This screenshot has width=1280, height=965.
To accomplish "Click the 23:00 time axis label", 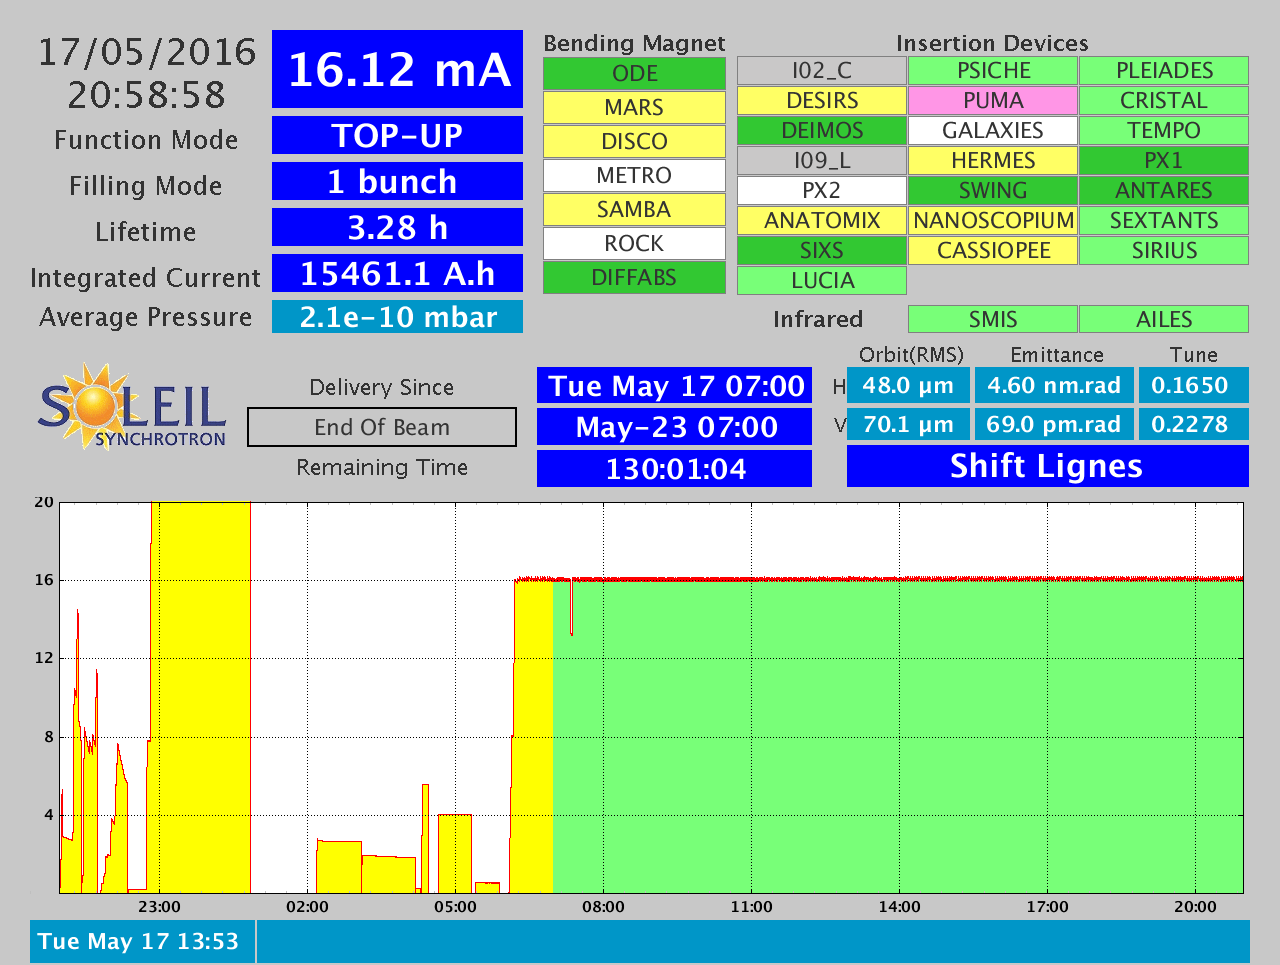I will pyautogui.click(x=159, y=907).
